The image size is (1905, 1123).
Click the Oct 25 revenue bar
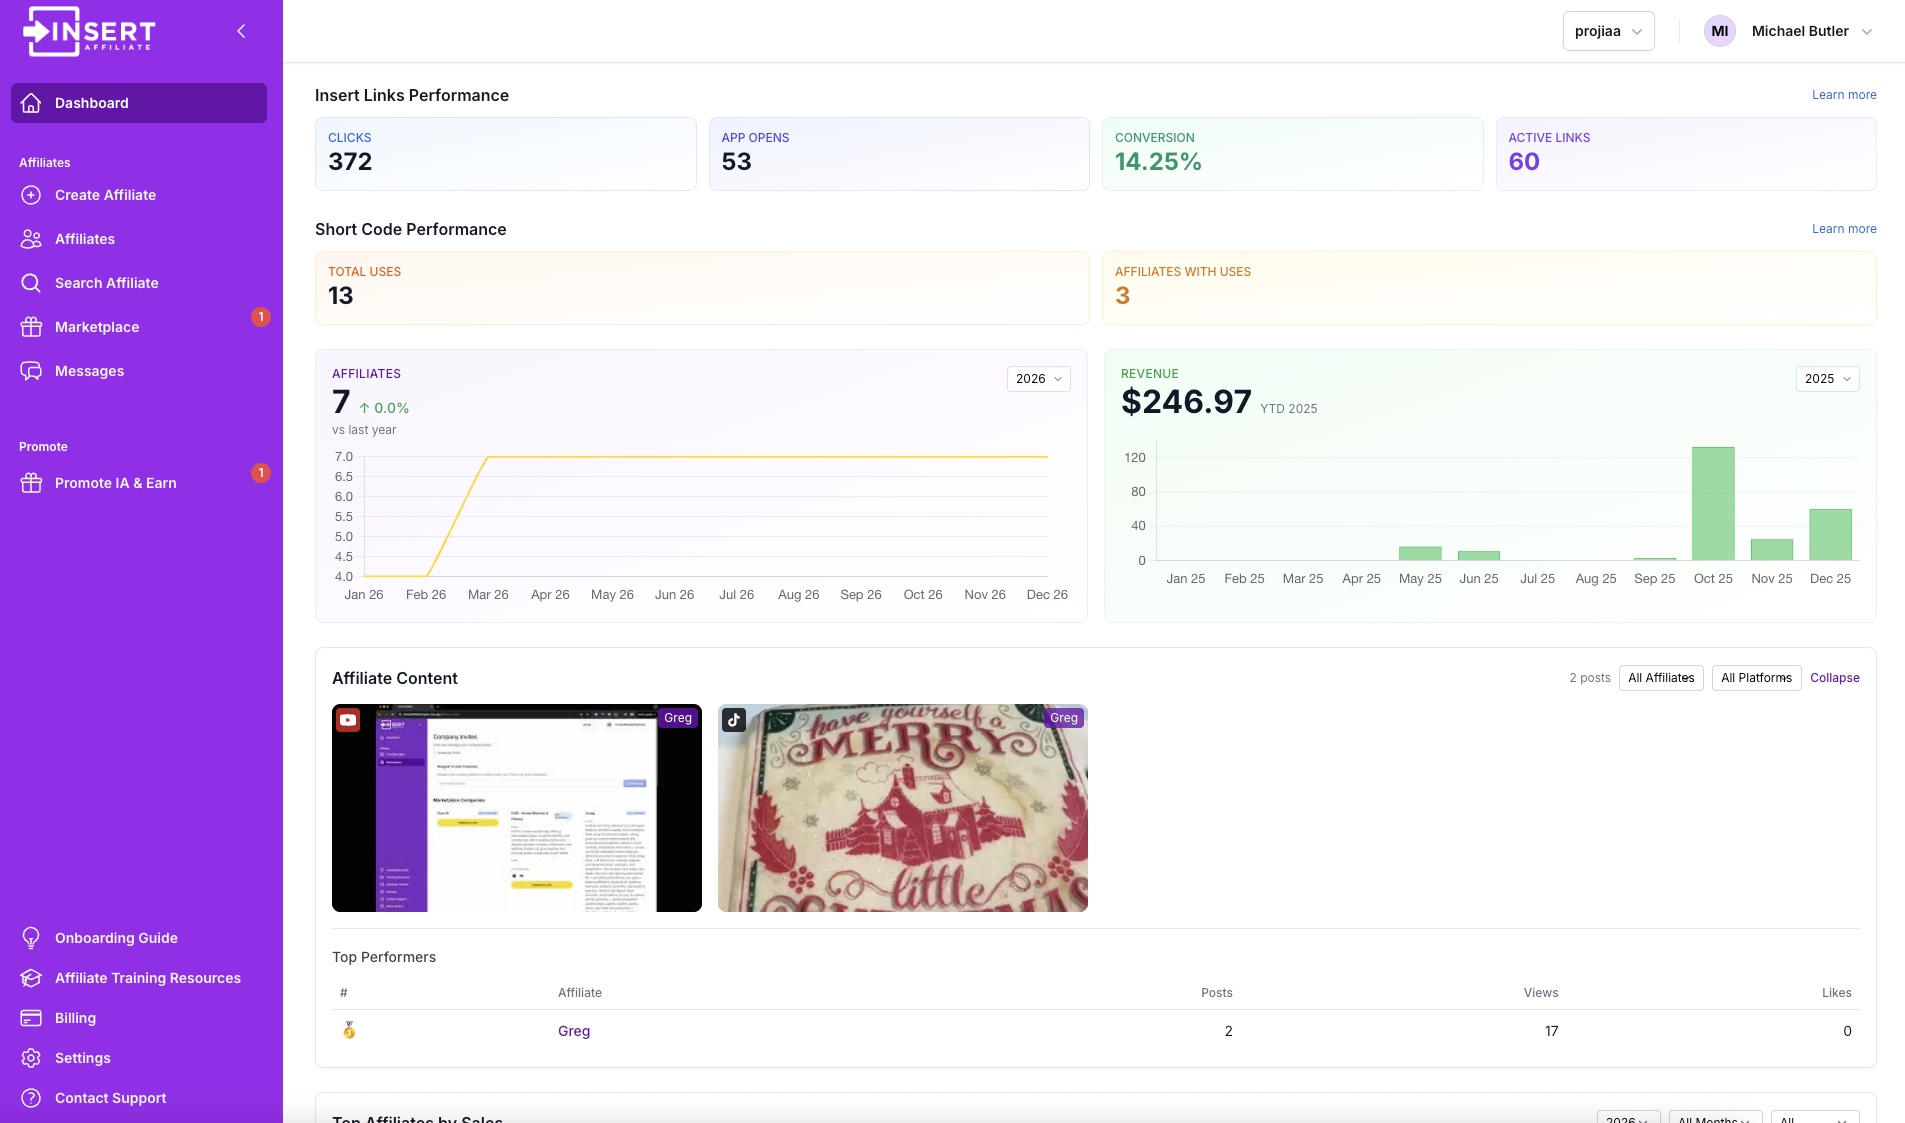tap(1713, 504)
